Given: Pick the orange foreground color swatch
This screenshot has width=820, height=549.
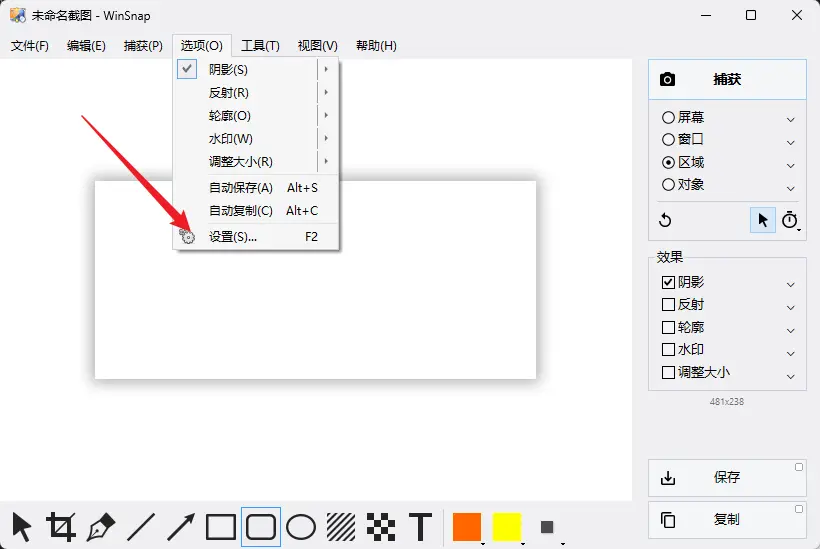Looking at the screenshot, I should coord(467,527).
